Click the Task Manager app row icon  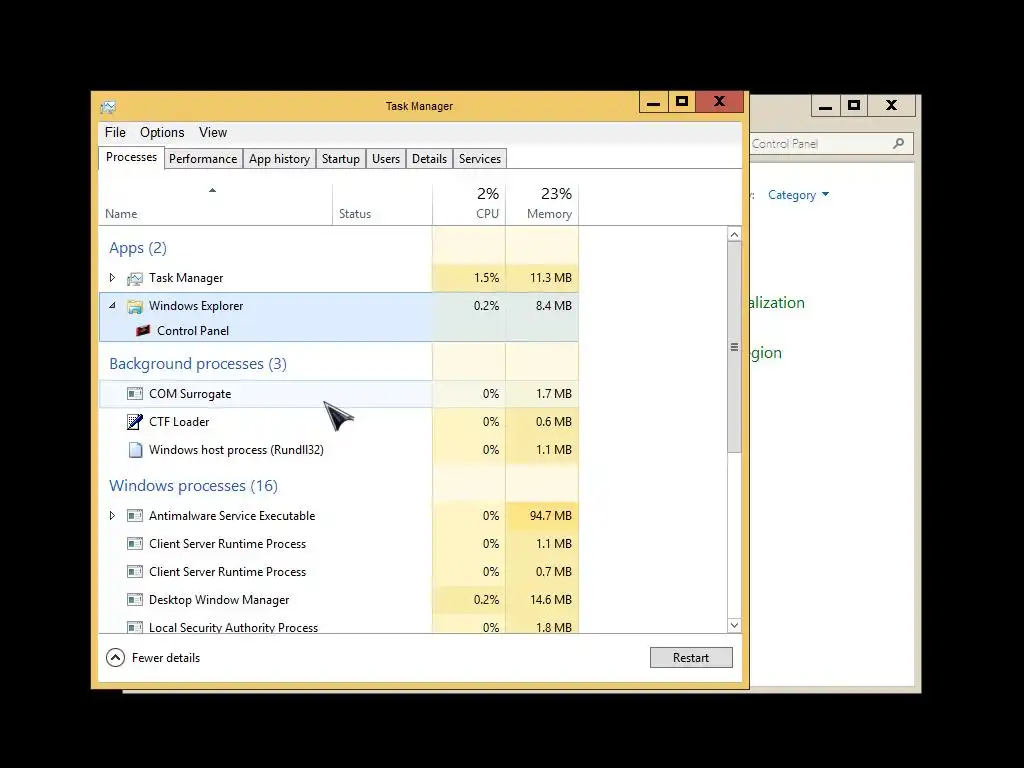pos(135,279)
